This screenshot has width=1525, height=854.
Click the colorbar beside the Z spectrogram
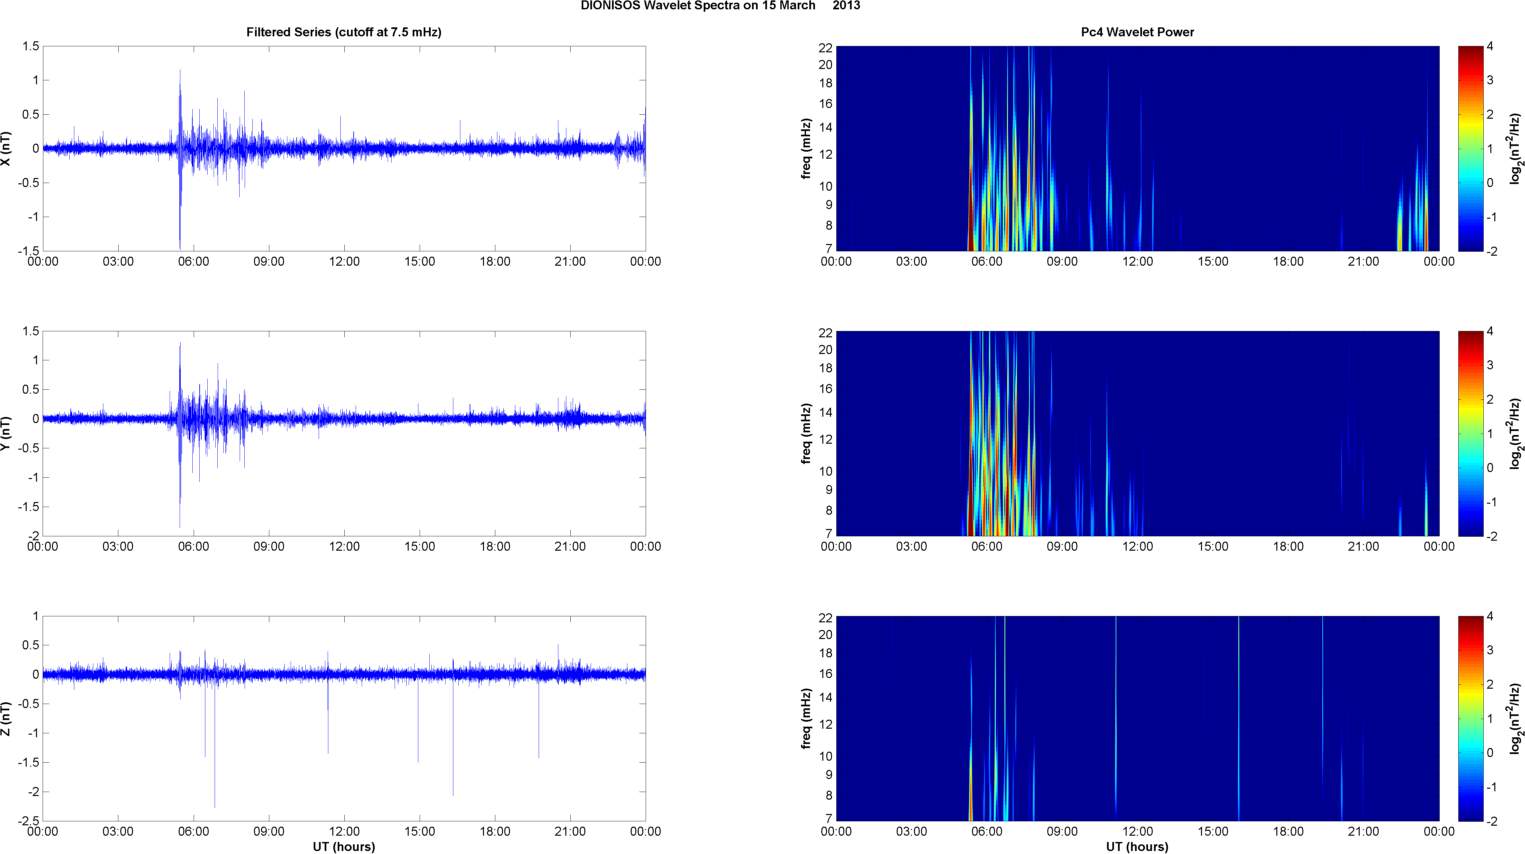(x=1470, y=718)
